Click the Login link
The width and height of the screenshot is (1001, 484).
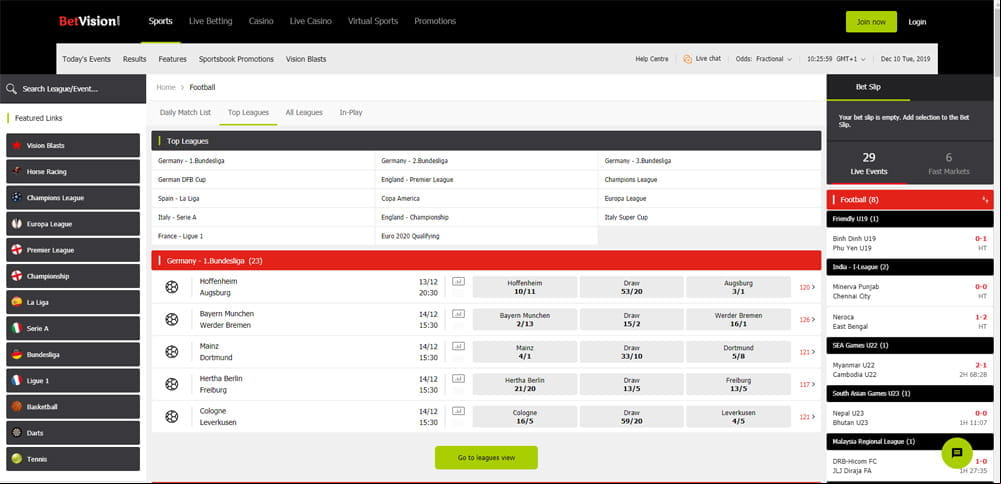(x=917, y=22)
